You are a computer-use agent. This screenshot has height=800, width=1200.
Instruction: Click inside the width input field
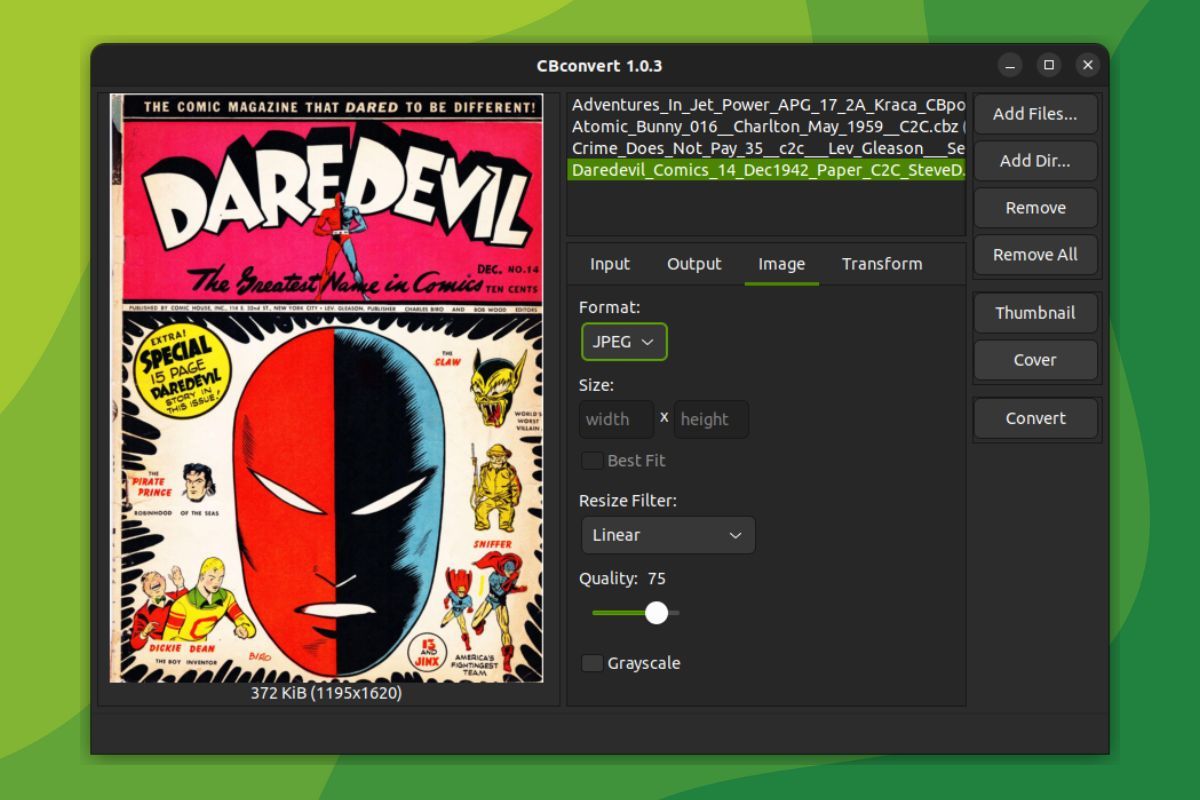click(x=616, y=419)
